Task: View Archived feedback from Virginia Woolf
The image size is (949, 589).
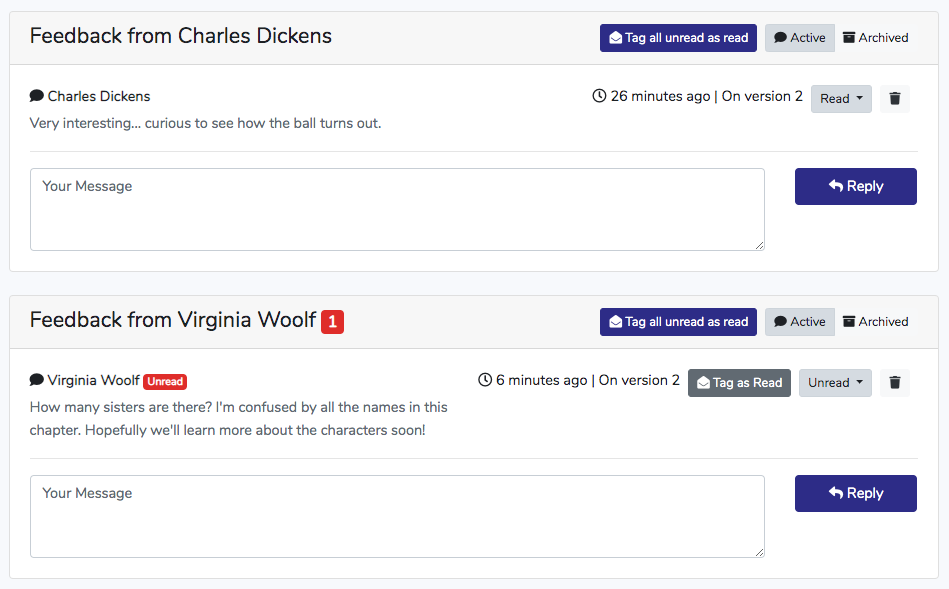Action: 875,322
